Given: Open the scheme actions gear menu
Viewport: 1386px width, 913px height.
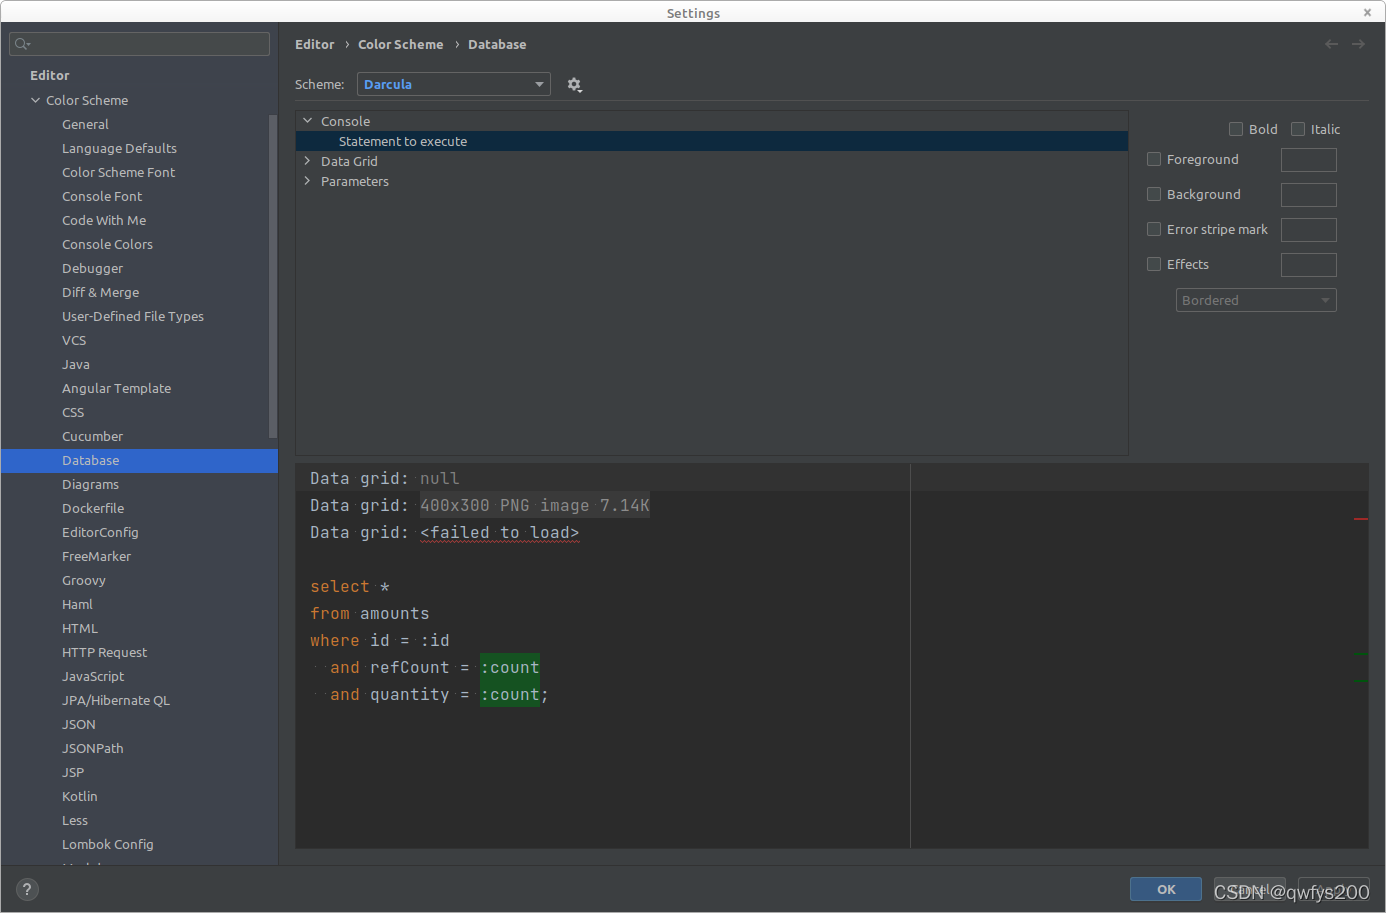Looking at the screenshot, I should click(574, 85).
